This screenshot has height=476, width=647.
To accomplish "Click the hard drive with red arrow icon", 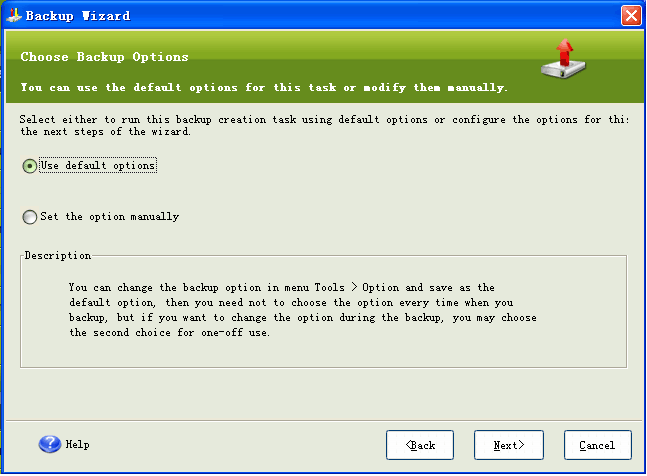I will 563,59.
